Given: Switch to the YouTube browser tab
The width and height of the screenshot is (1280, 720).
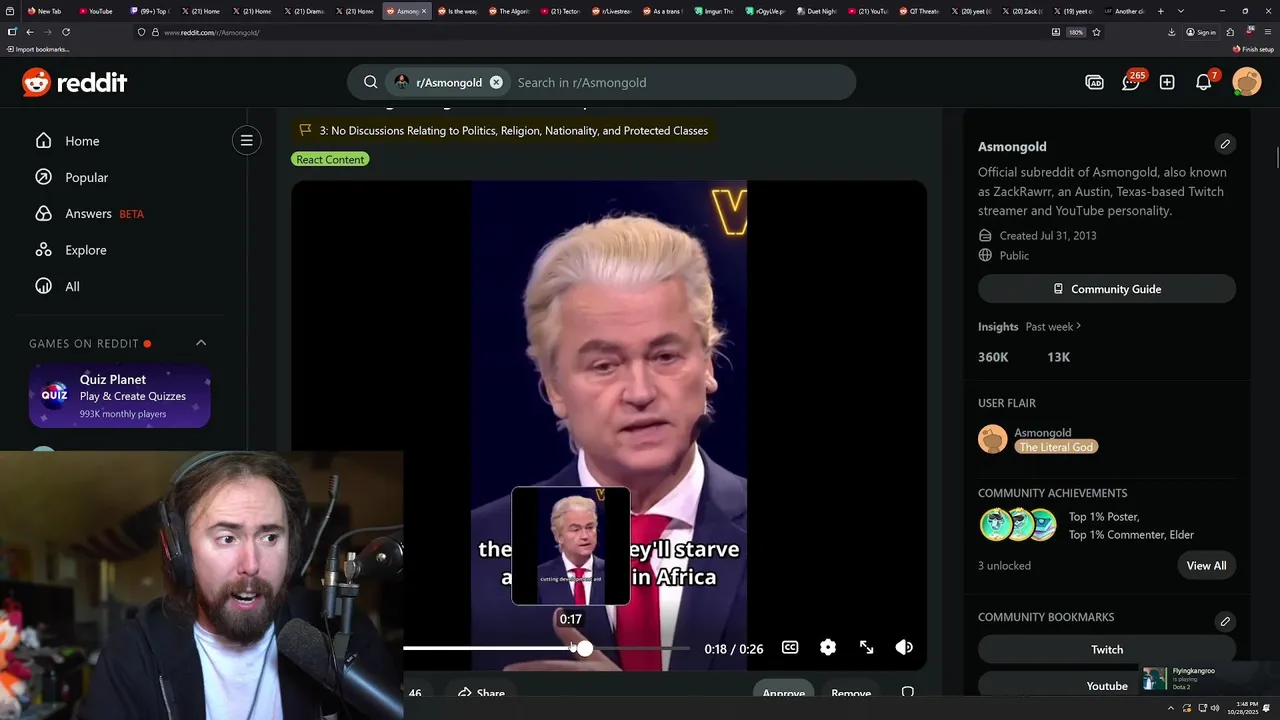Looking at the screenshot, I should click(x=97, y=11).
